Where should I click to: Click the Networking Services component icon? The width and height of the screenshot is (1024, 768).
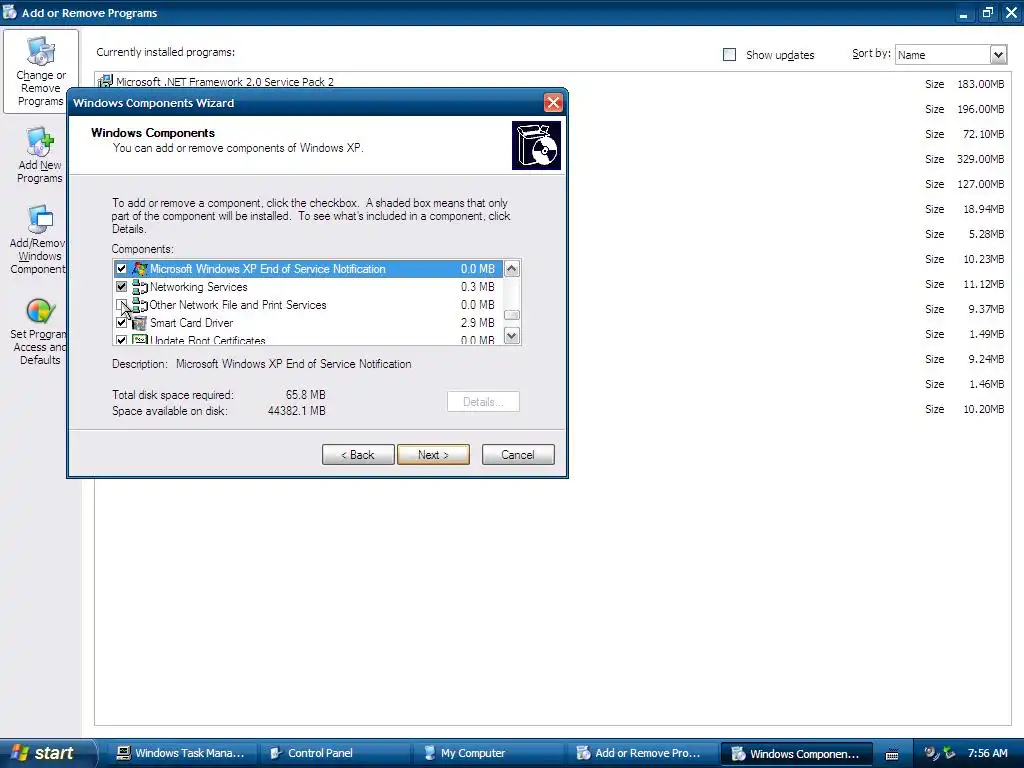click(139, 287)
